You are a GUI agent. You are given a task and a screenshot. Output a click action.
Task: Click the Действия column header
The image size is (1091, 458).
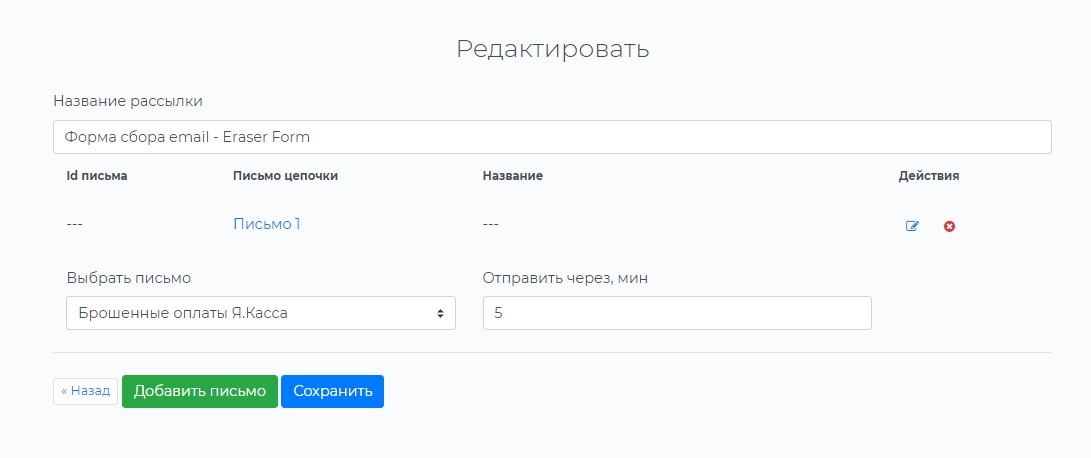[928, 176]
